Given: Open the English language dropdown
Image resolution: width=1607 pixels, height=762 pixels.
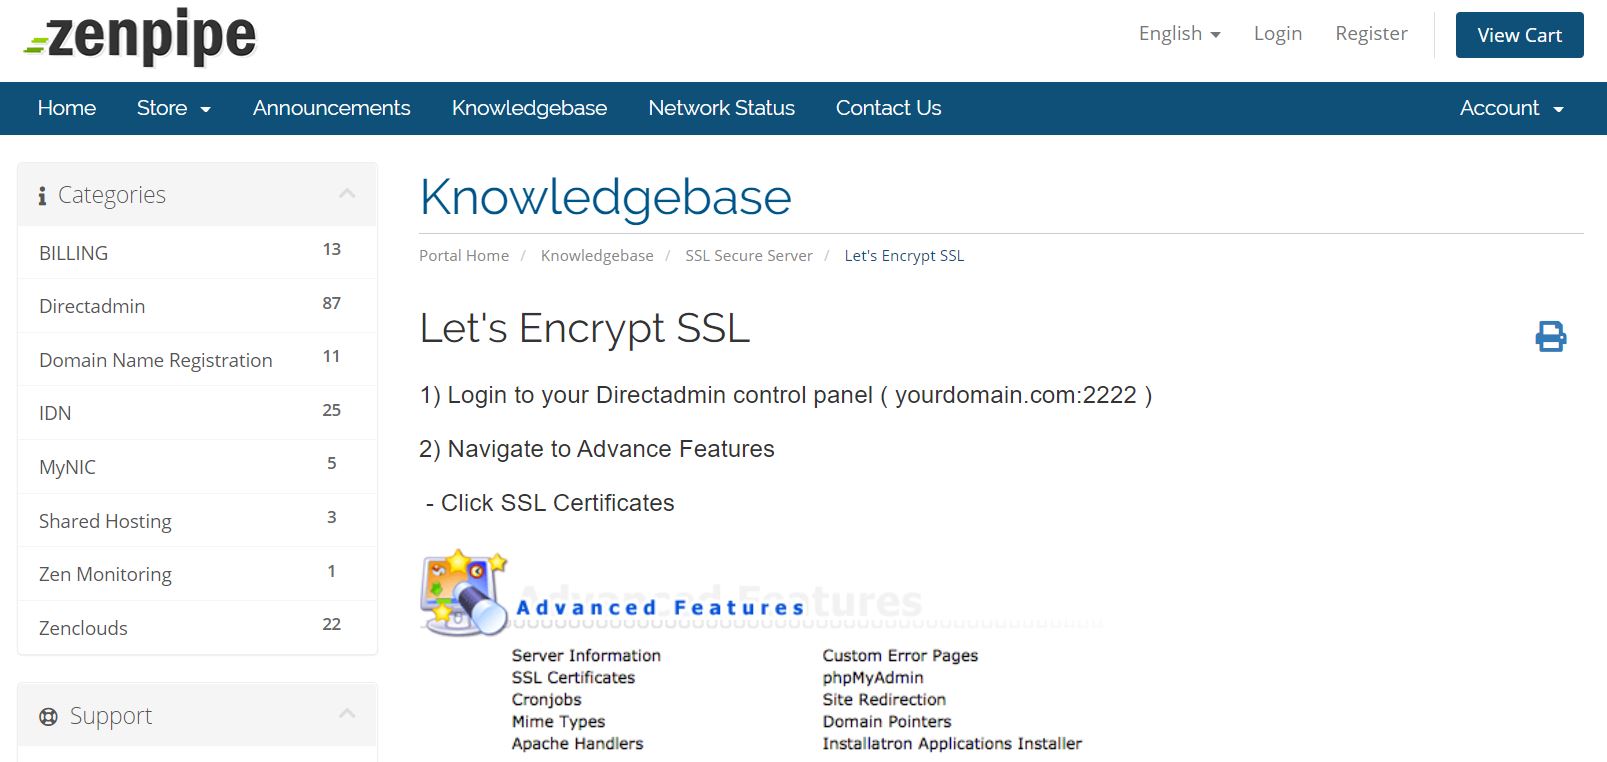Looking at the screenshot, I should pos(1180,34).
